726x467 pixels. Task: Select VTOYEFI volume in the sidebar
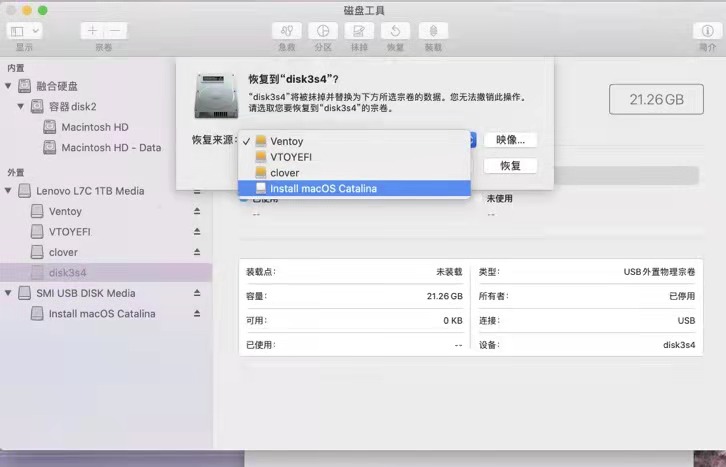(x=70, y=232)
